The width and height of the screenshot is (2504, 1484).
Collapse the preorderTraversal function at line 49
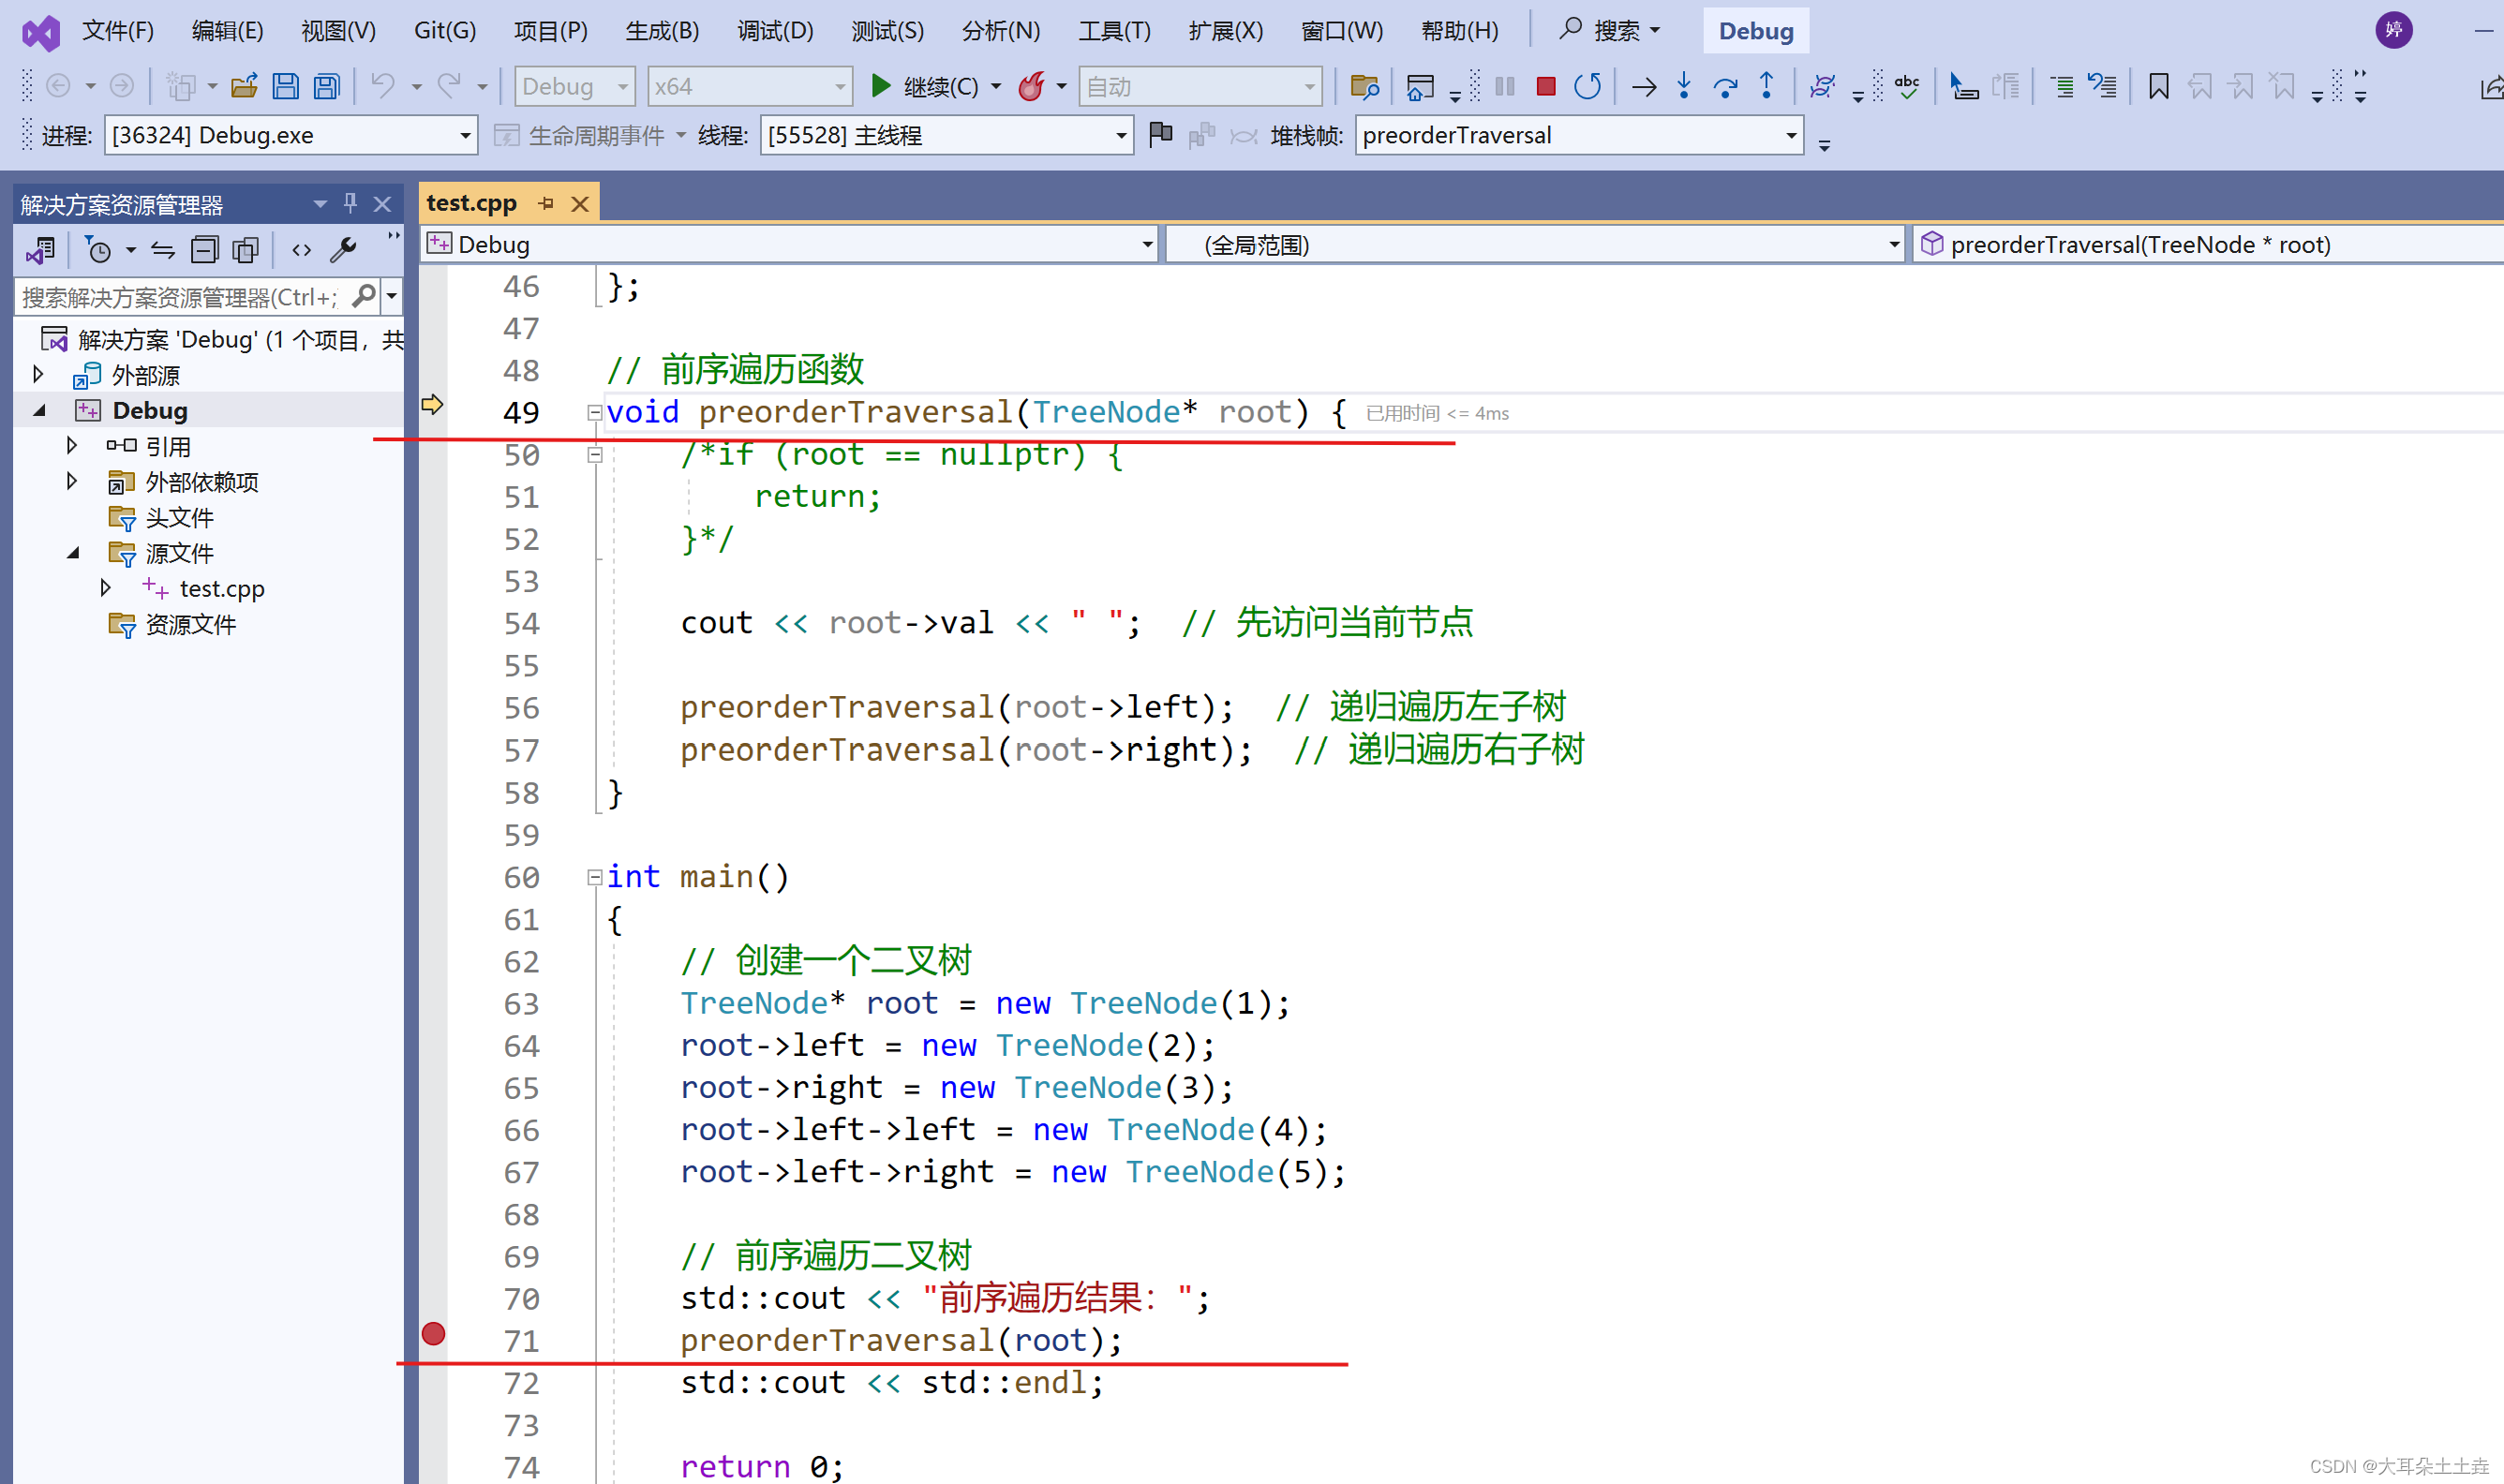point(594,412)
